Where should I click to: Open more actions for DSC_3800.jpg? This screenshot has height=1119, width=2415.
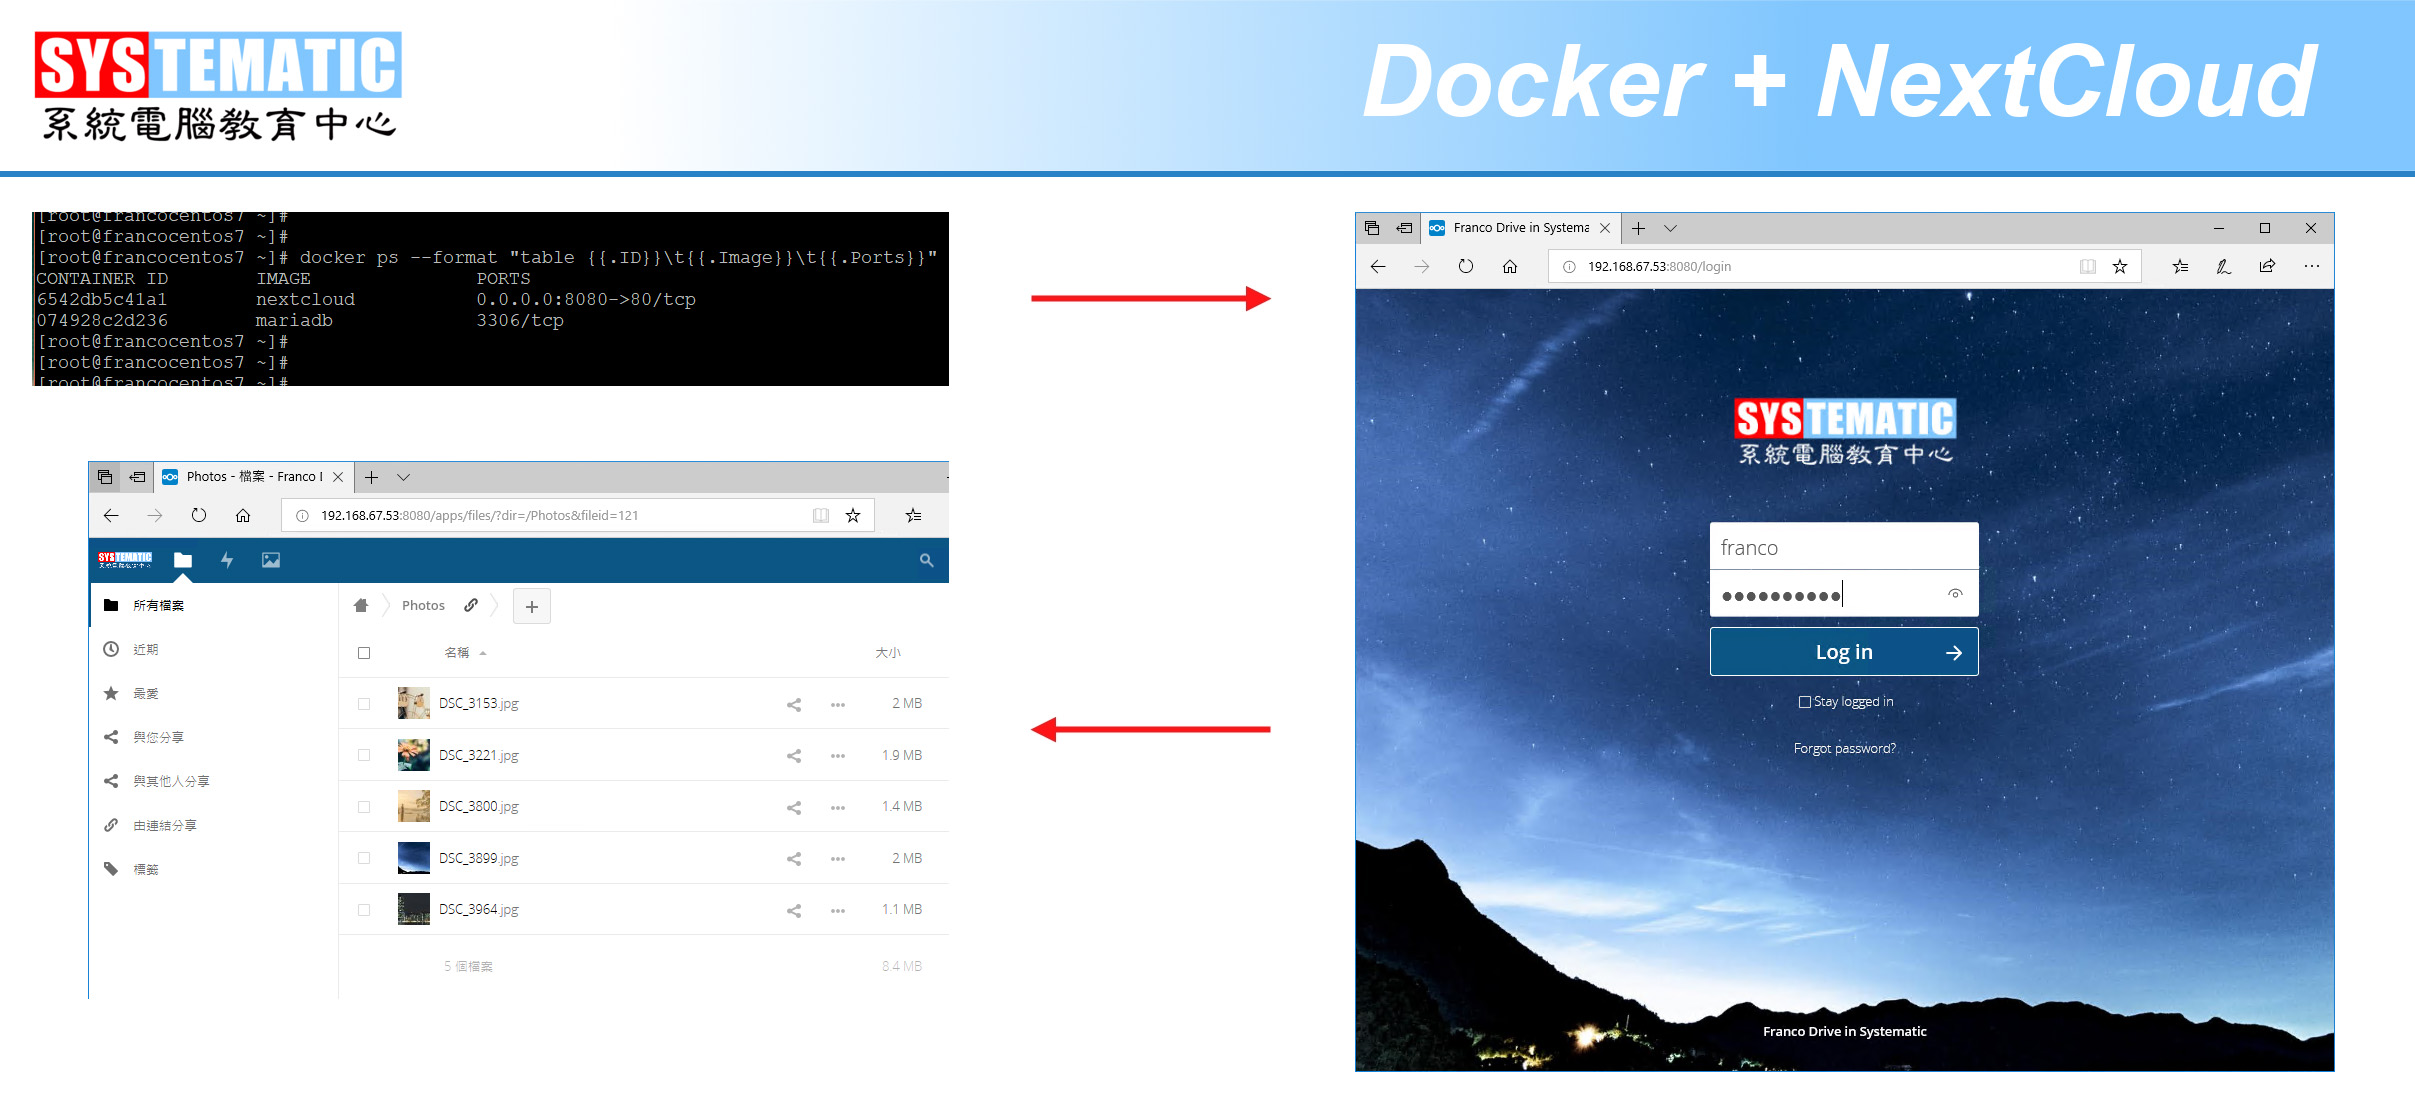(x=838, y=807)
